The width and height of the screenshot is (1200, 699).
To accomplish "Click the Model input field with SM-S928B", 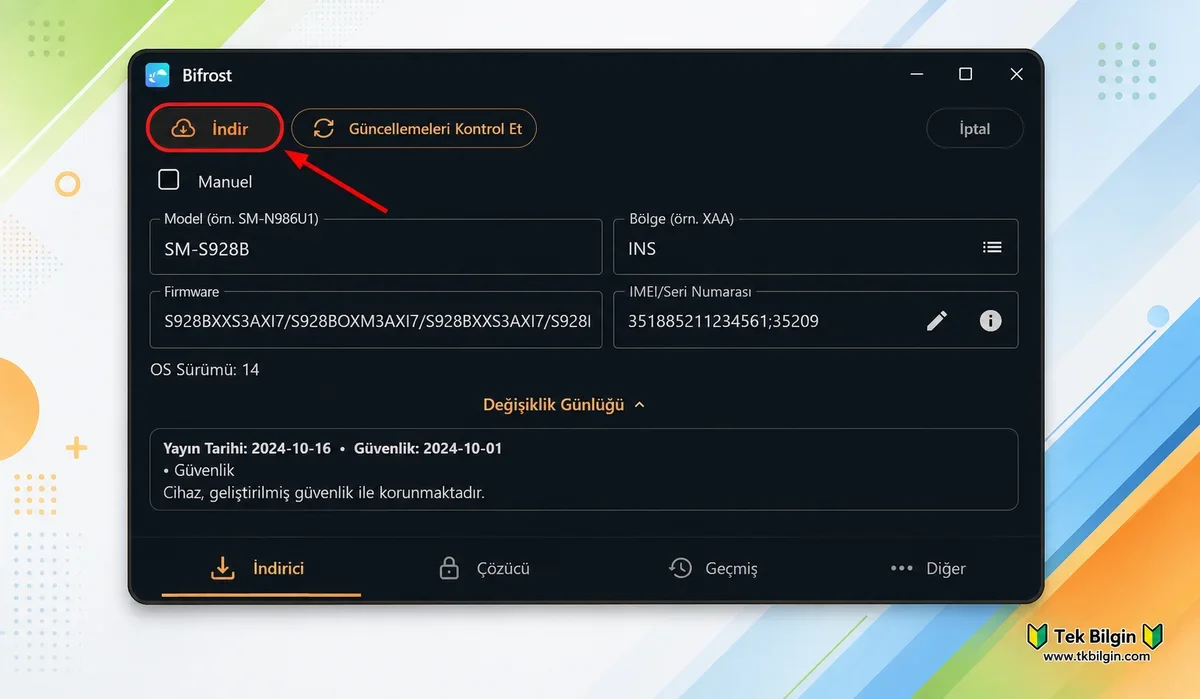I will [x=376, y=247].
